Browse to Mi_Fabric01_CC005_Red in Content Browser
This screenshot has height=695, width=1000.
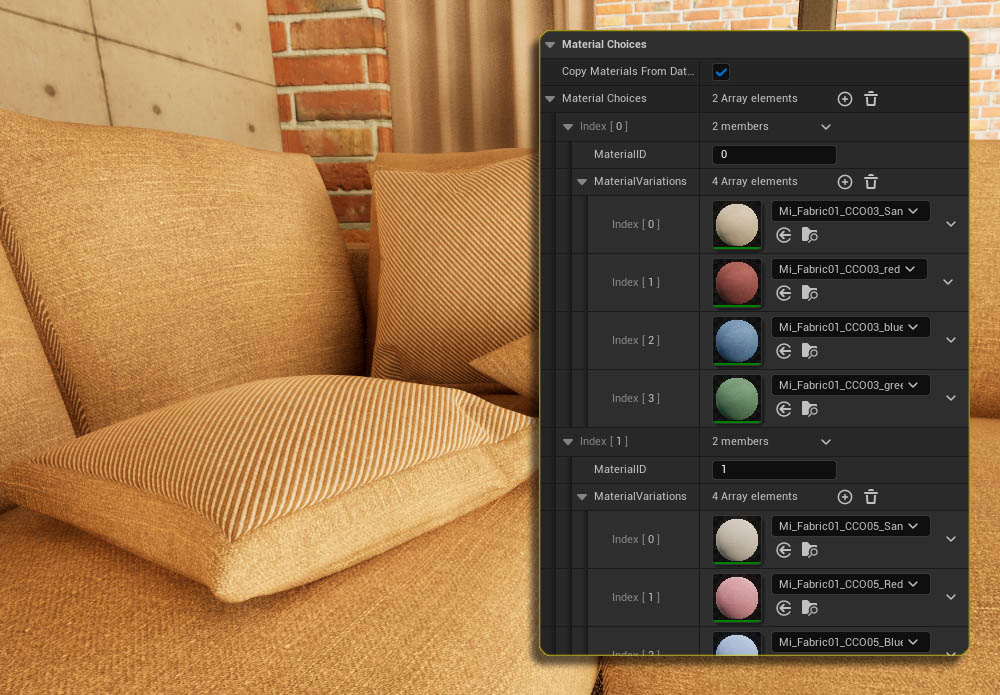click(809, 608)
